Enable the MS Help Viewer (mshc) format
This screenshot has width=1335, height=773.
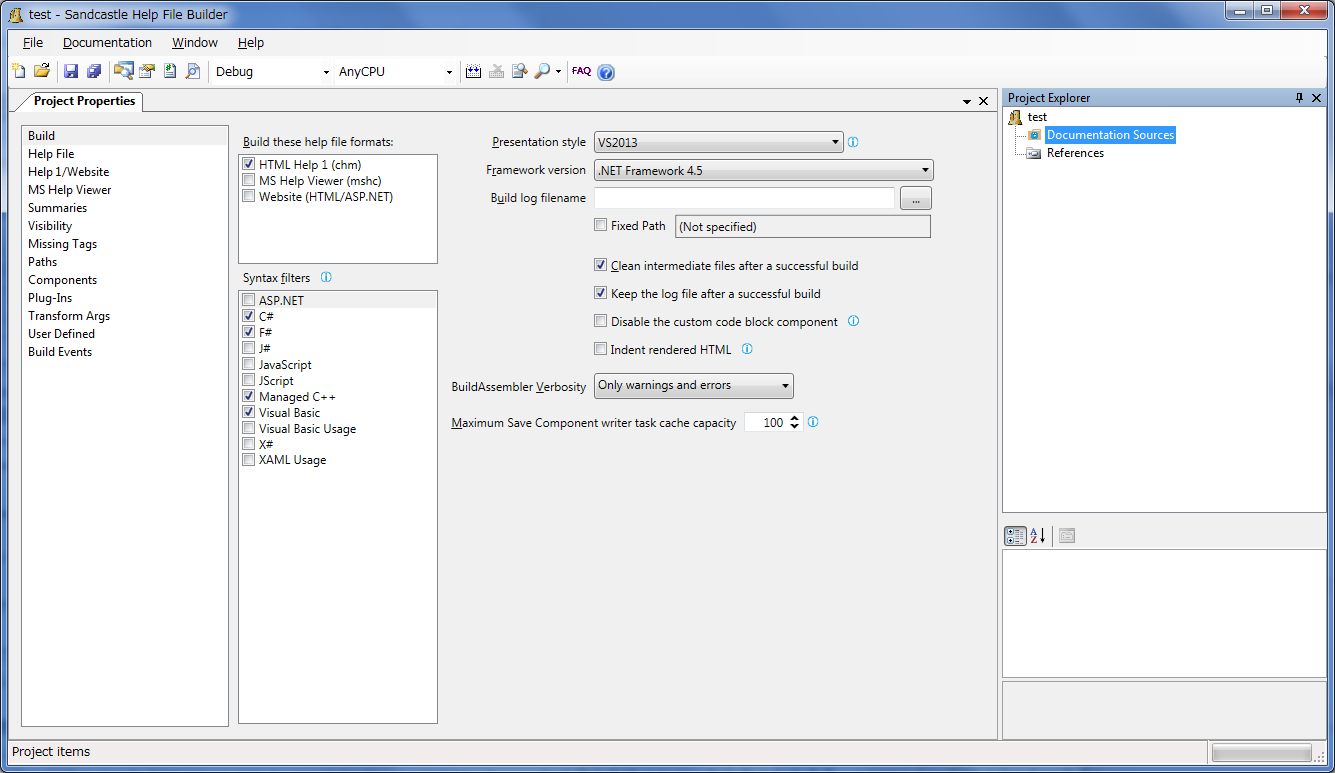click(249, 181)
